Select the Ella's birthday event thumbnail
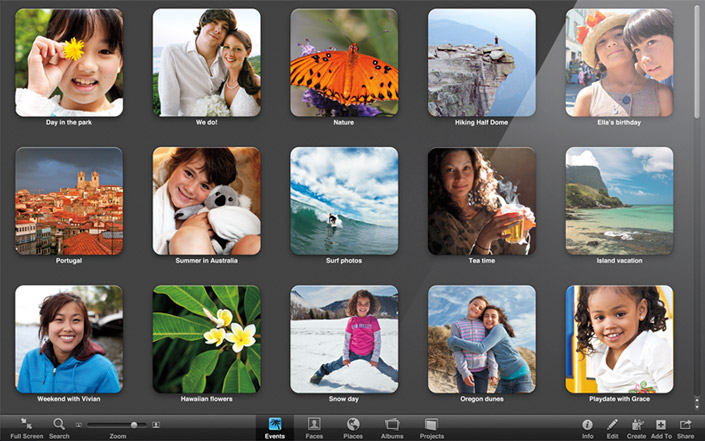The image size is (705, 441). click(x=619, y=62)
